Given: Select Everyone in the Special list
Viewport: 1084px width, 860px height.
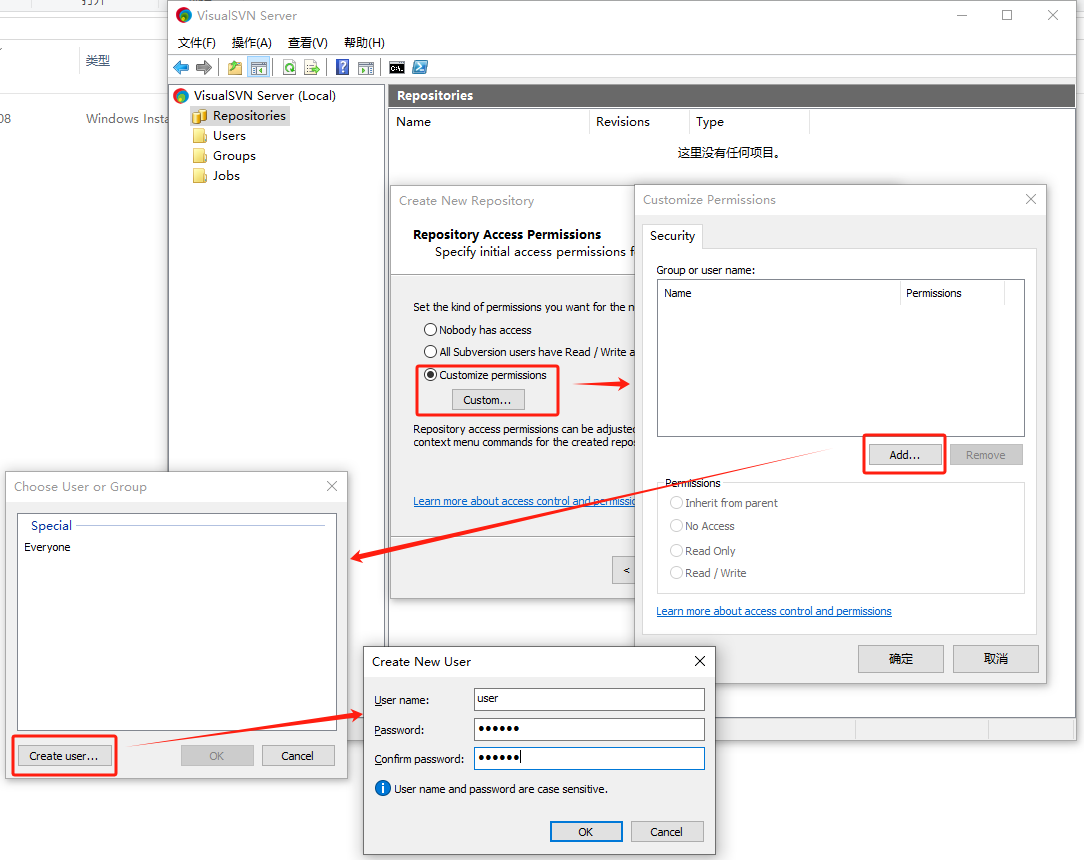Looking at the screenshot, I should [x=47, y=547].
